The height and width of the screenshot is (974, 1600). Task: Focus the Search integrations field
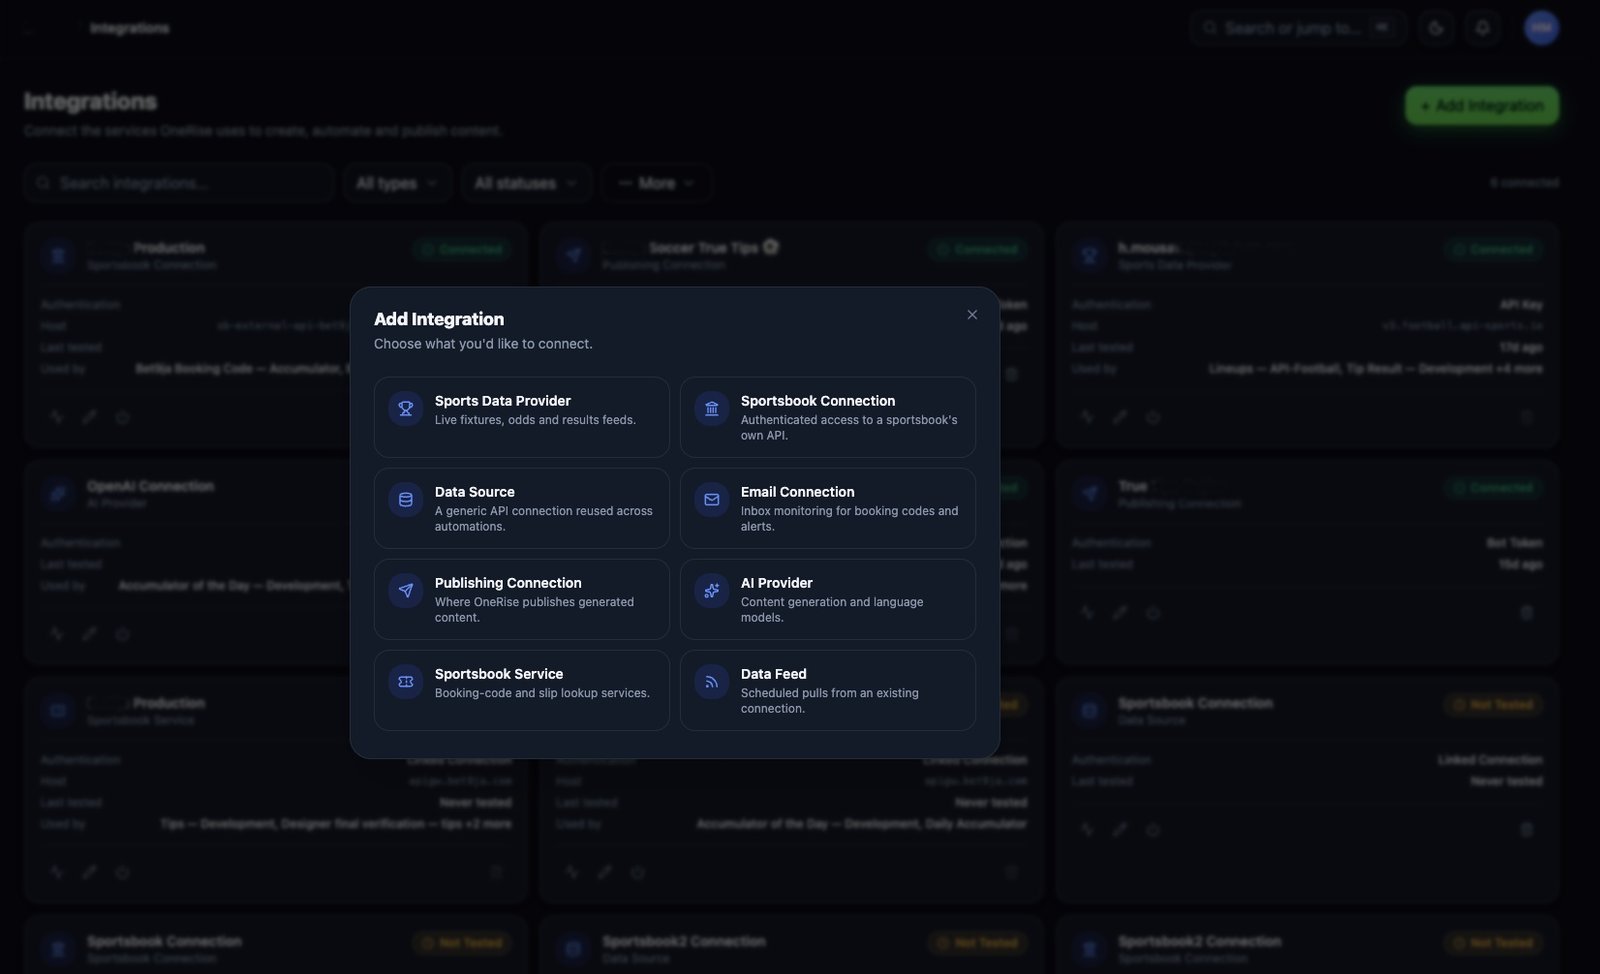pos(179,183)
